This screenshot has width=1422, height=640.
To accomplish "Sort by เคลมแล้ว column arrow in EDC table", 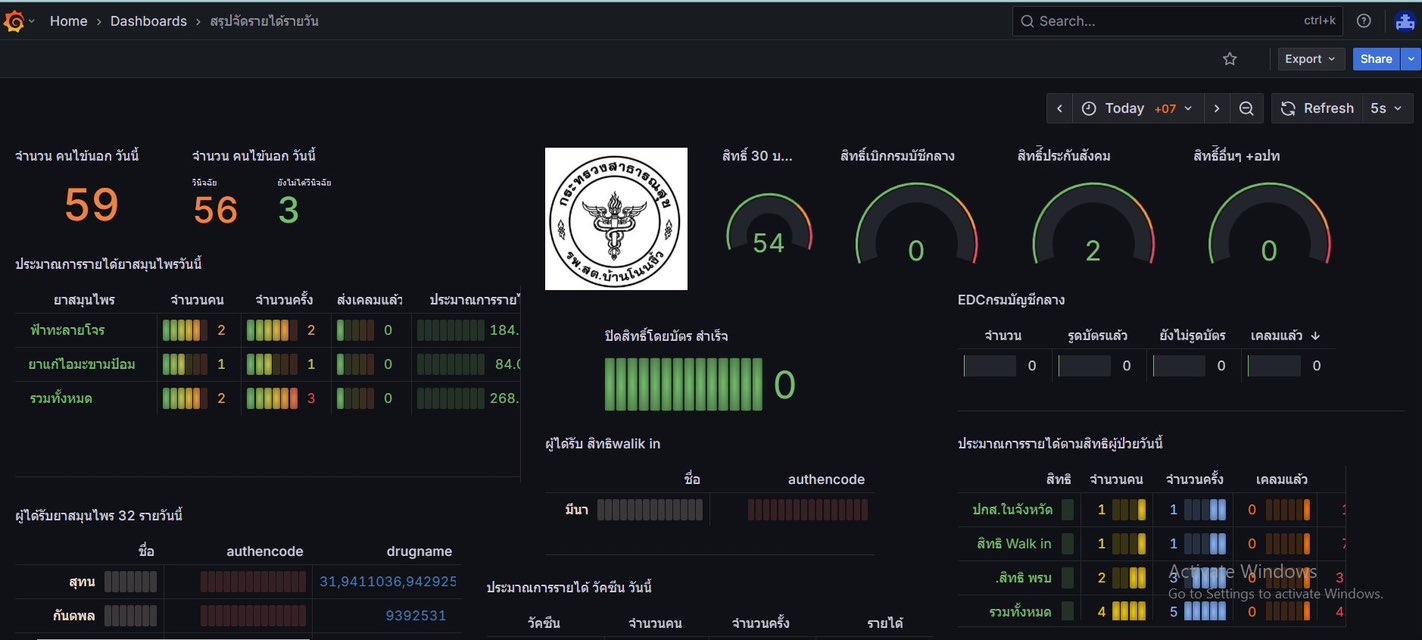I will pos(1315,336).
